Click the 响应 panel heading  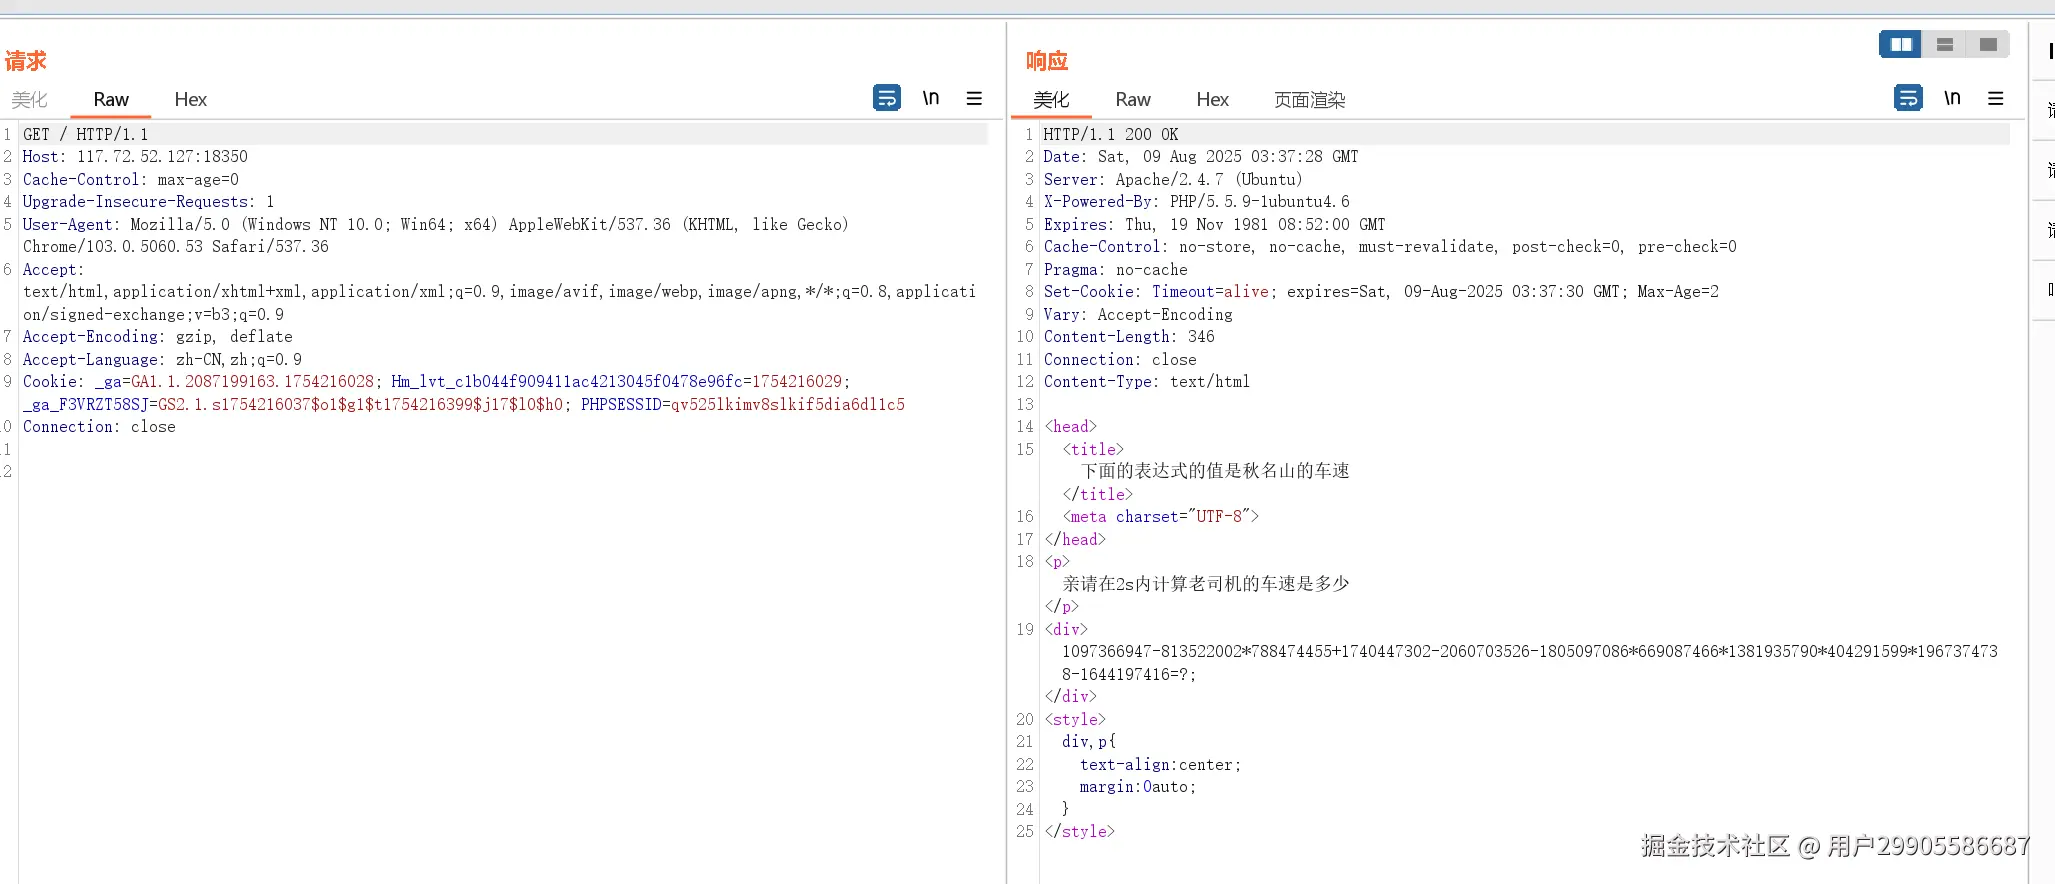coord(1047,61)
